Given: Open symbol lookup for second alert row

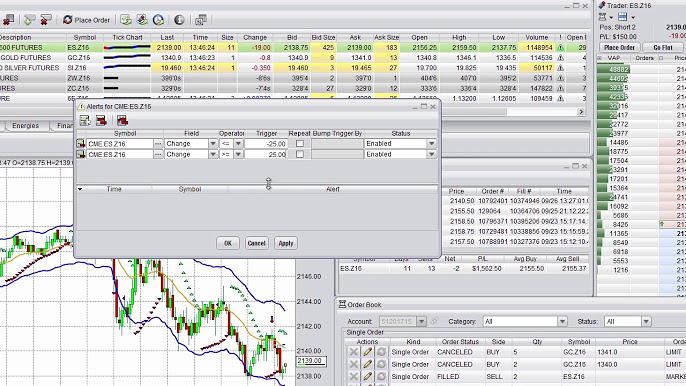Looking at the screenshot, I should [x=158, y=154].
